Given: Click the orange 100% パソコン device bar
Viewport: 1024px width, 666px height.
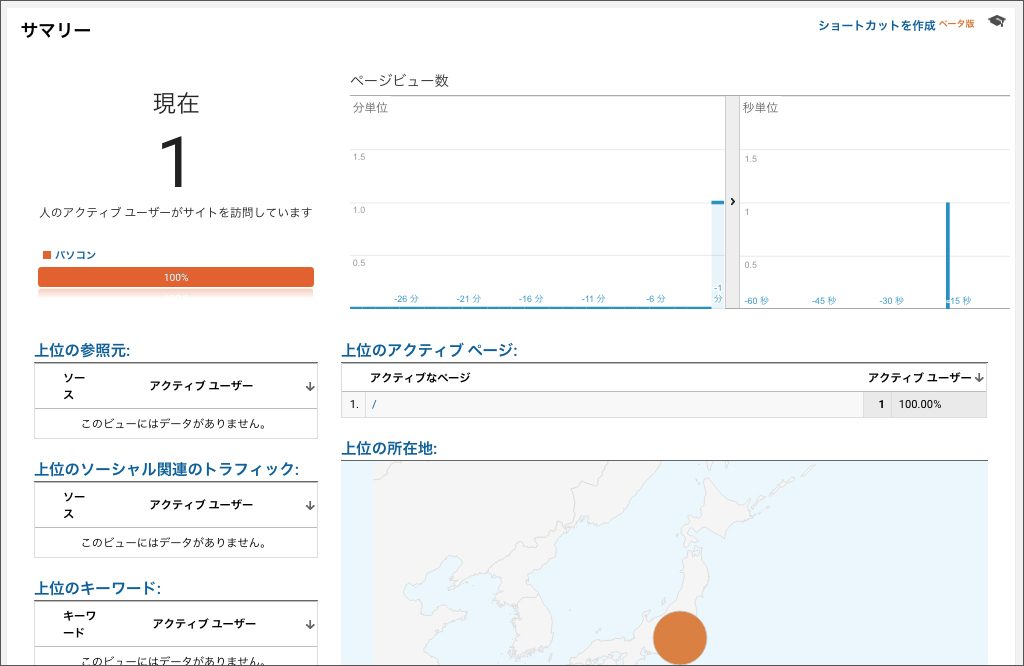Looking at the screenshot, I should coord(176,277).
